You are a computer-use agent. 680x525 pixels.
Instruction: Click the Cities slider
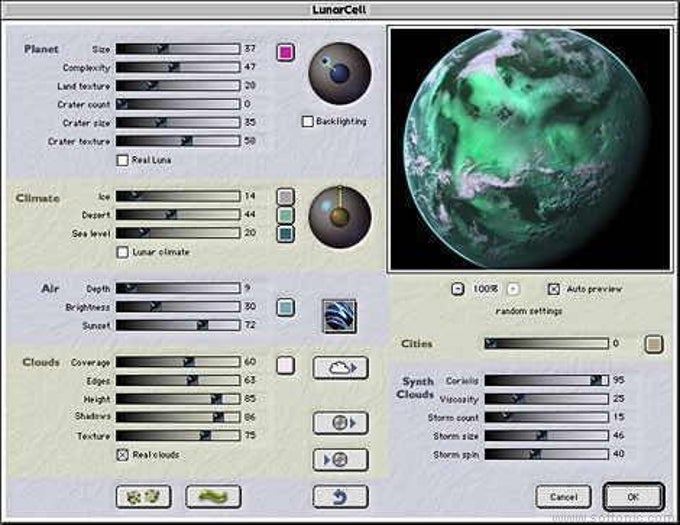[x=546, y=344]
